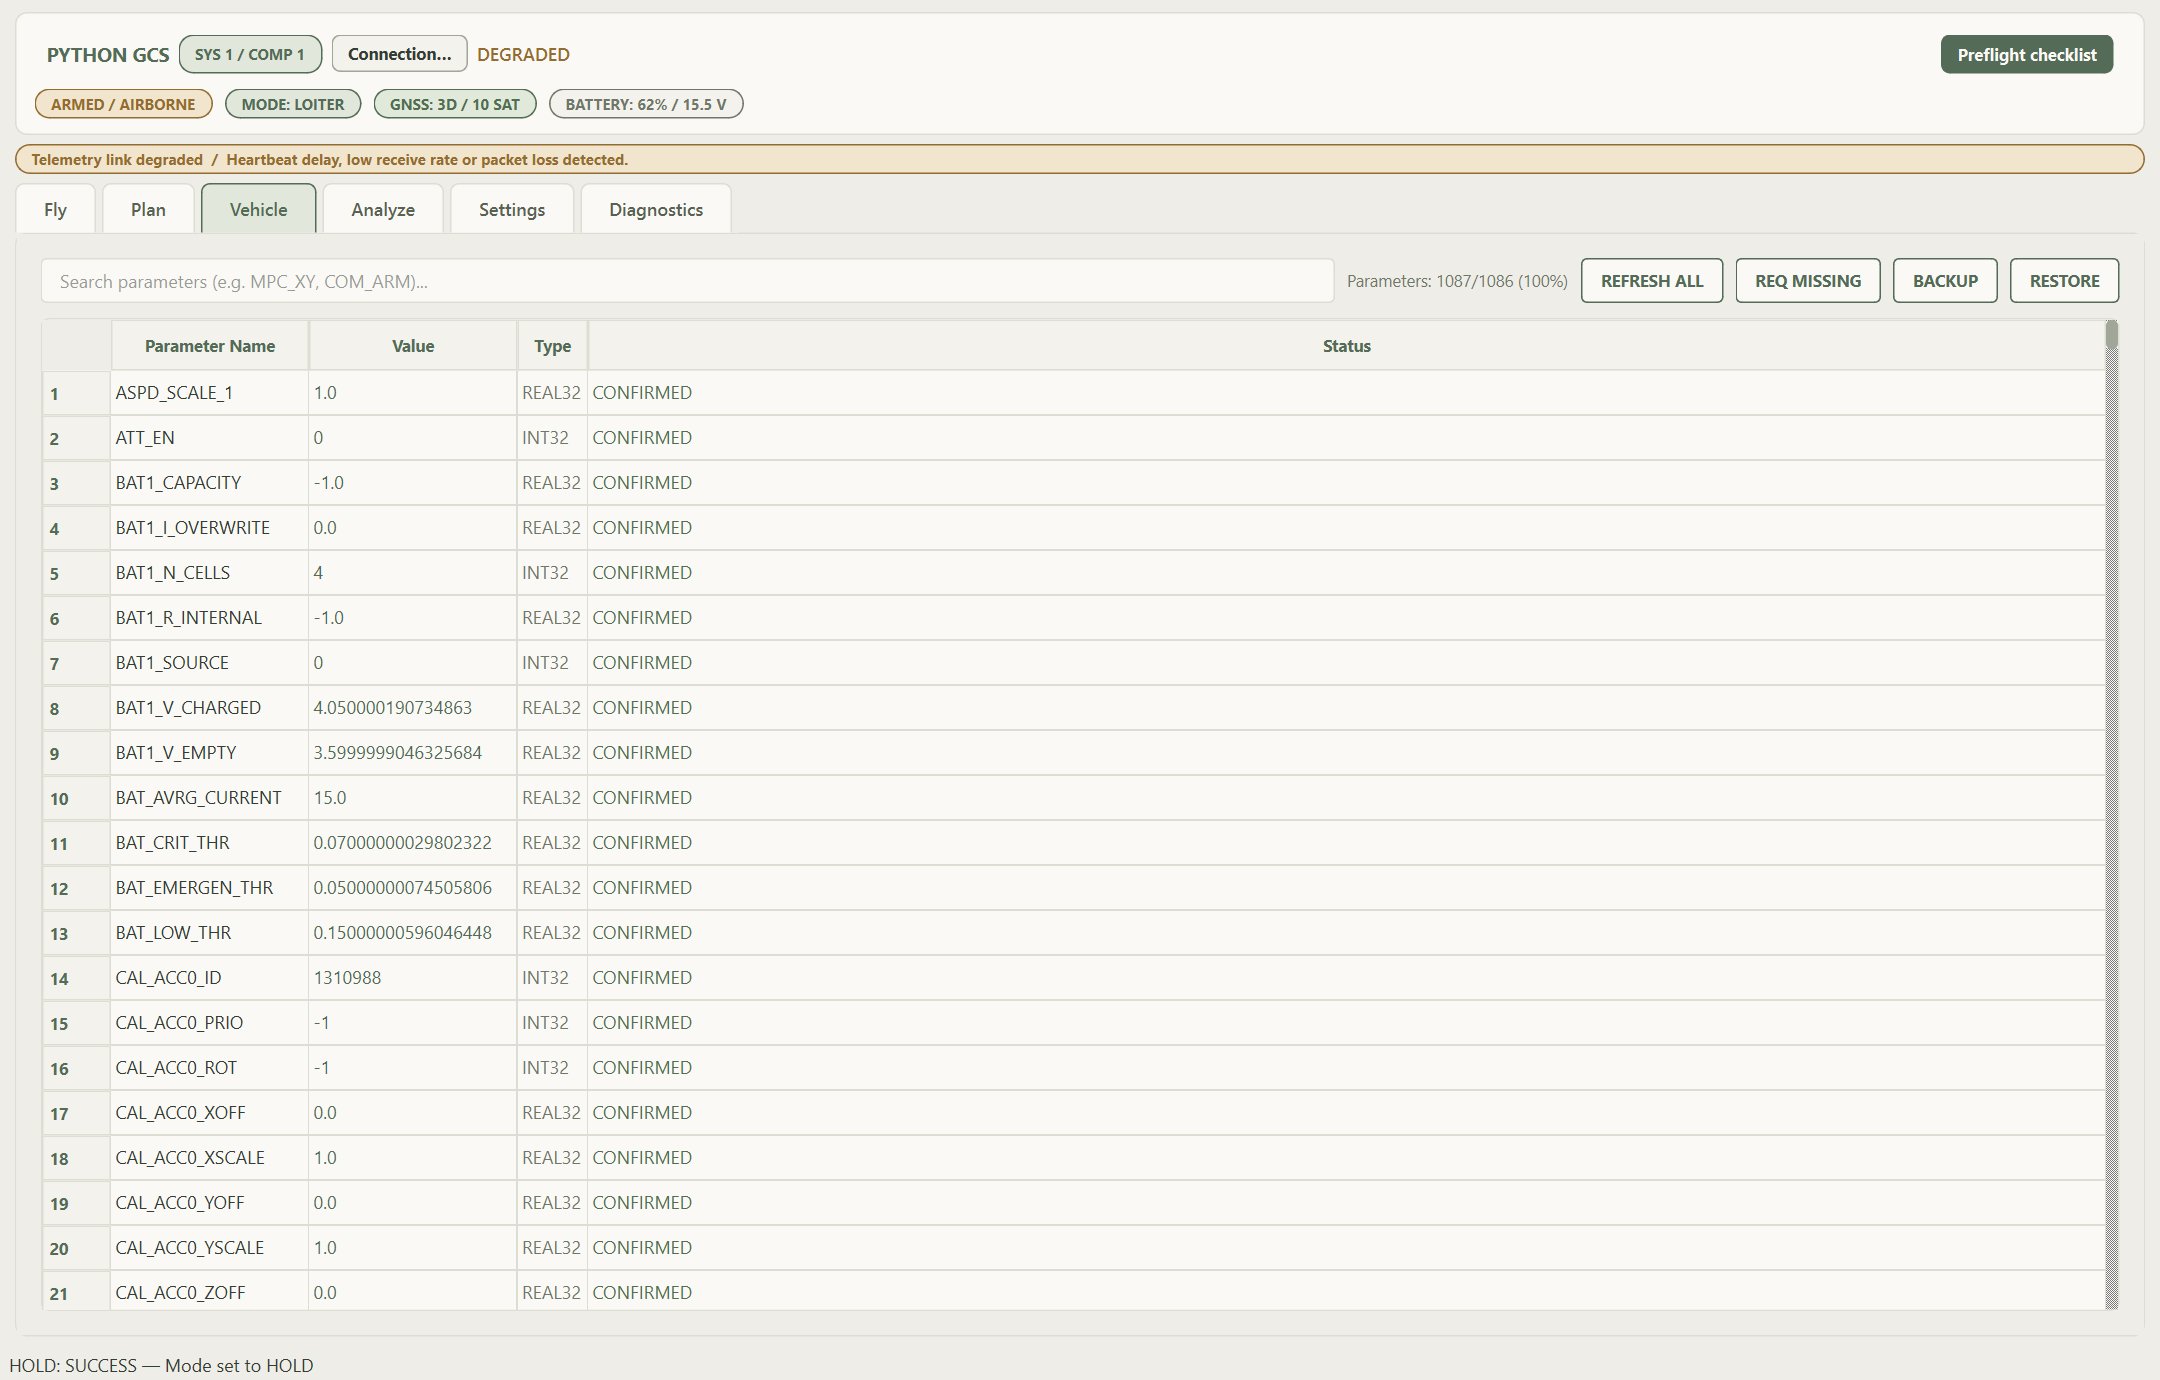Click the BATTERY: 62% / 15.5 V pill
The width and height of the screenshot is (2160, 1380).
646,104
